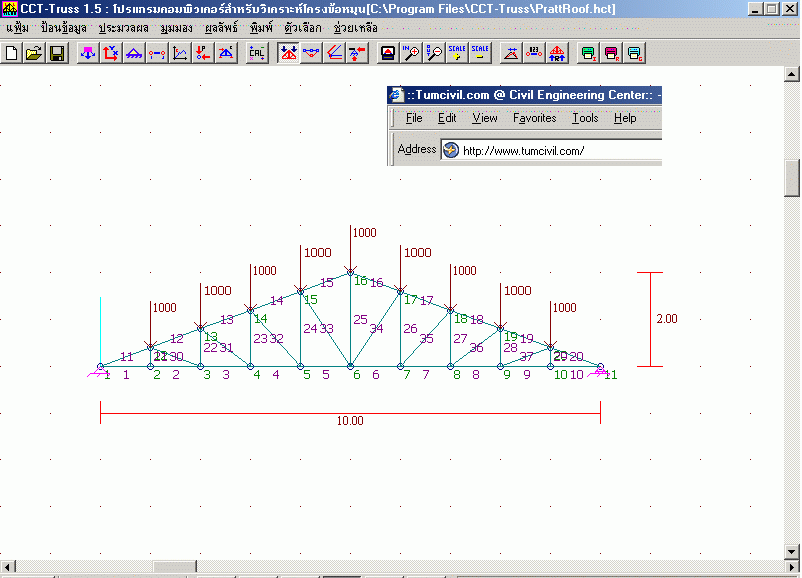802x578 pixels.
Task: Click member label 32 on the truss
Action: coord(277,338)
